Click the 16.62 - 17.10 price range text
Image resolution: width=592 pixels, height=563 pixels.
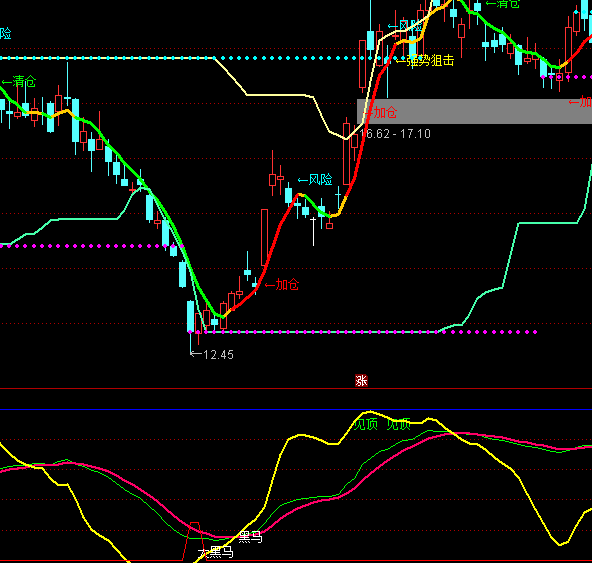point(395,134)
